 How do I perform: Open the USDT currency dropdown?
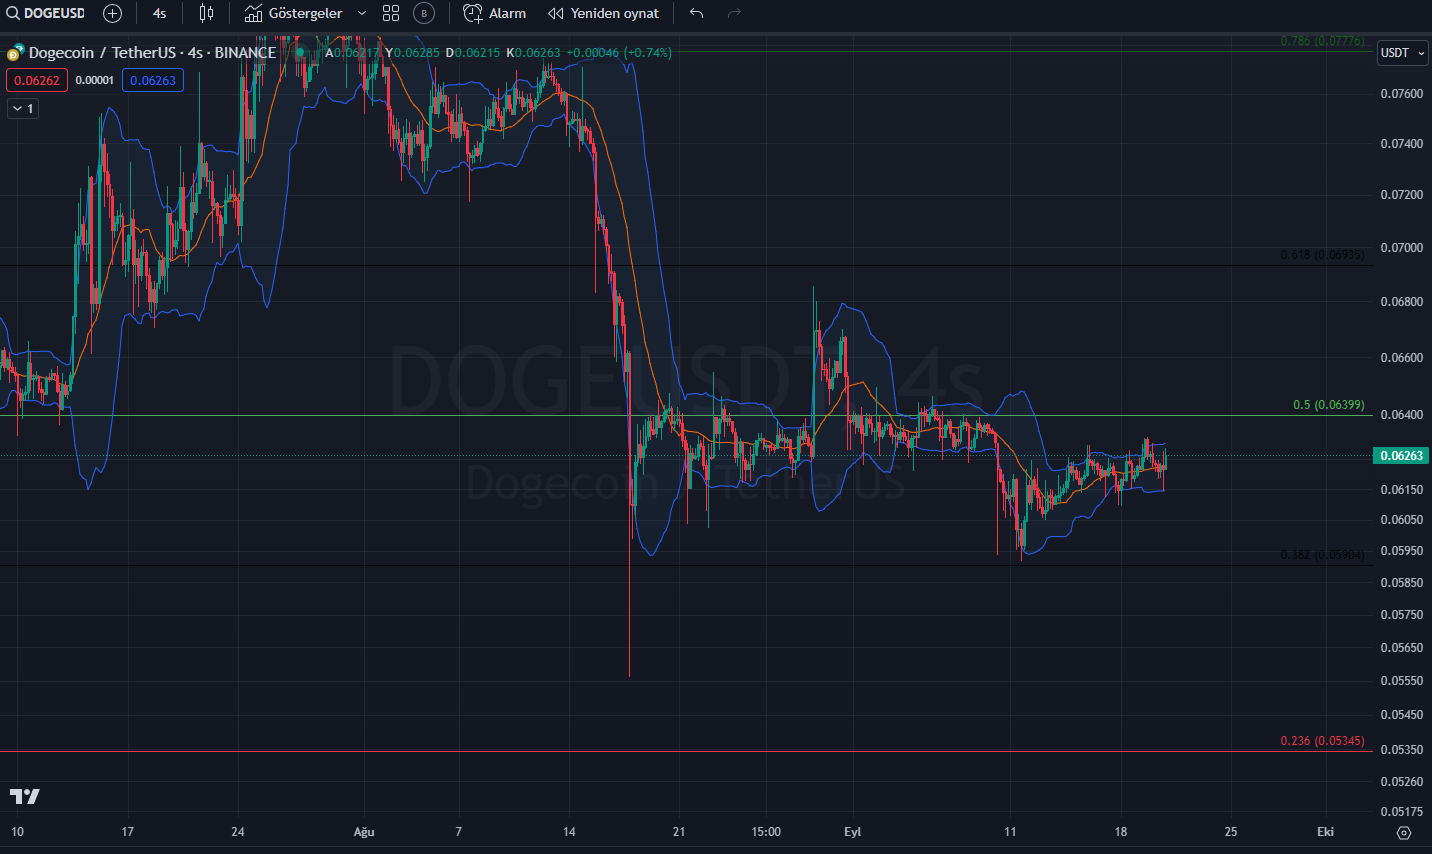pyautogui.click(x=1403, y=53)
